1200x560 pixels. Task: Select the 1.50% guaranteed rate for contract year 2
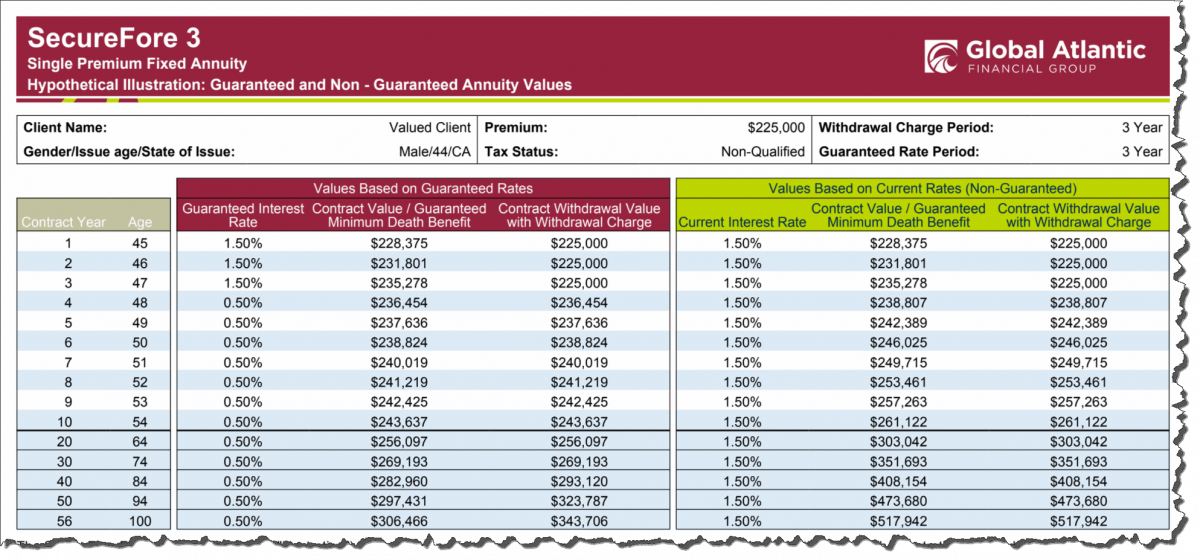point(242,263)
